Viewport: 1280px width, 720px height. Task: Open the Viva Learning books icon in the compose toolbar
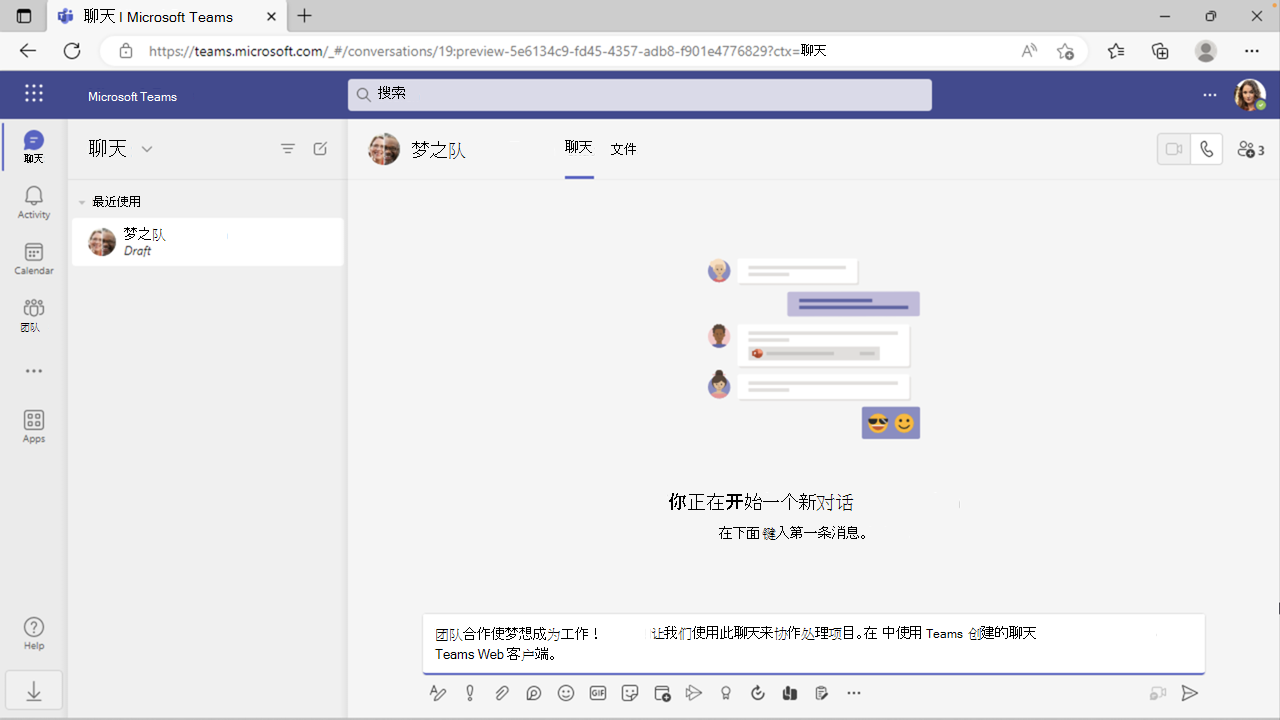coord(790,693)
